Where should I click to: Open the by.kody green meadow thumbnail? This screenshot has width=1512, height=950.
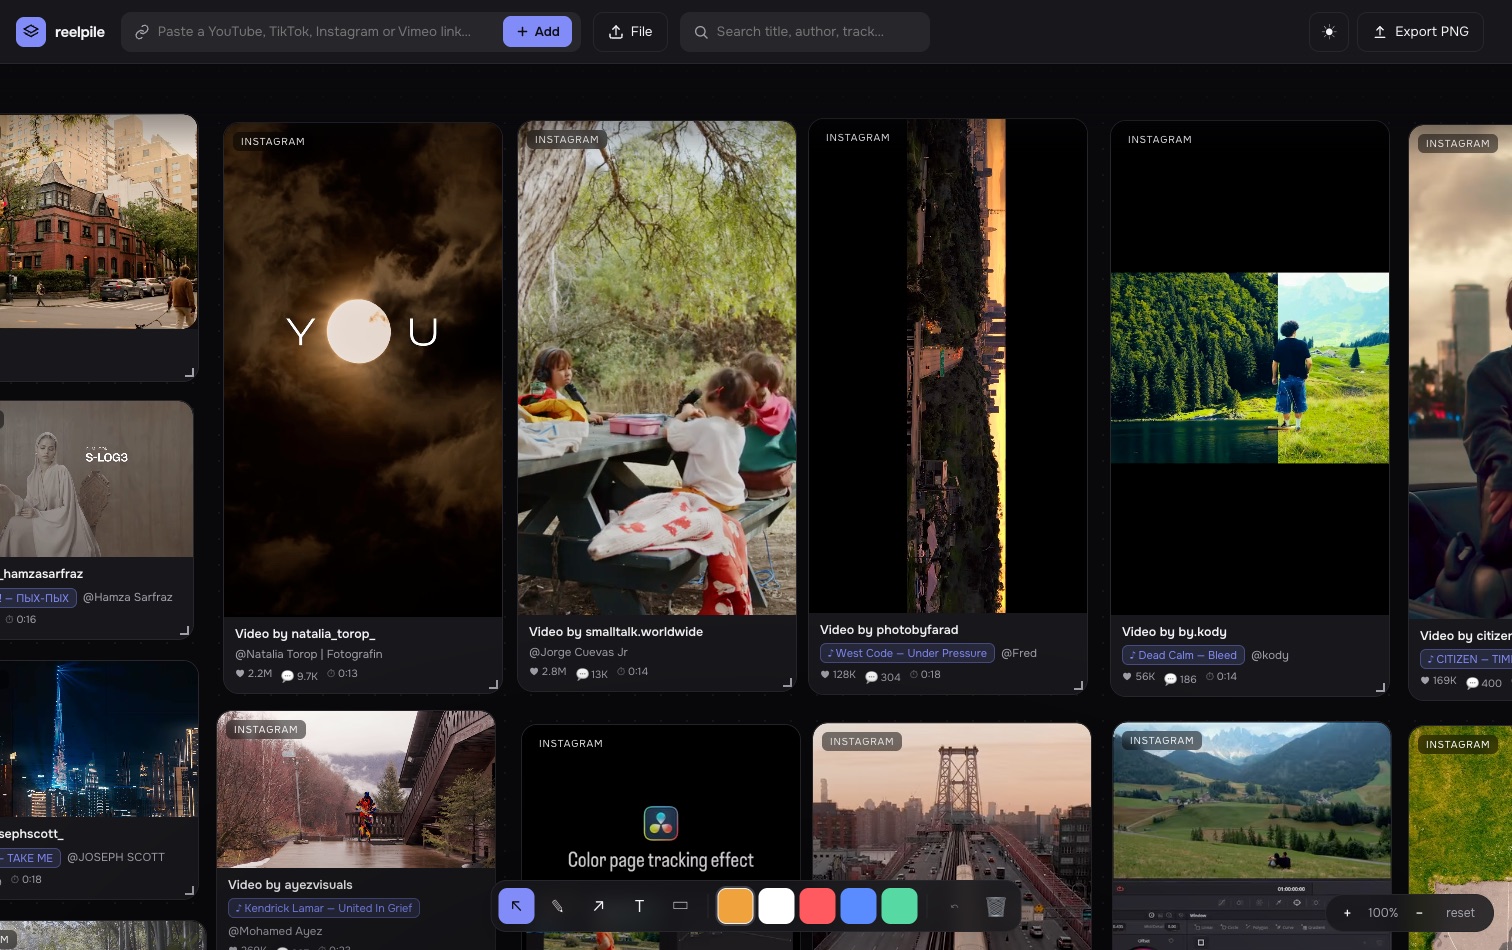pyautogui.click(x=1250, y=368)
